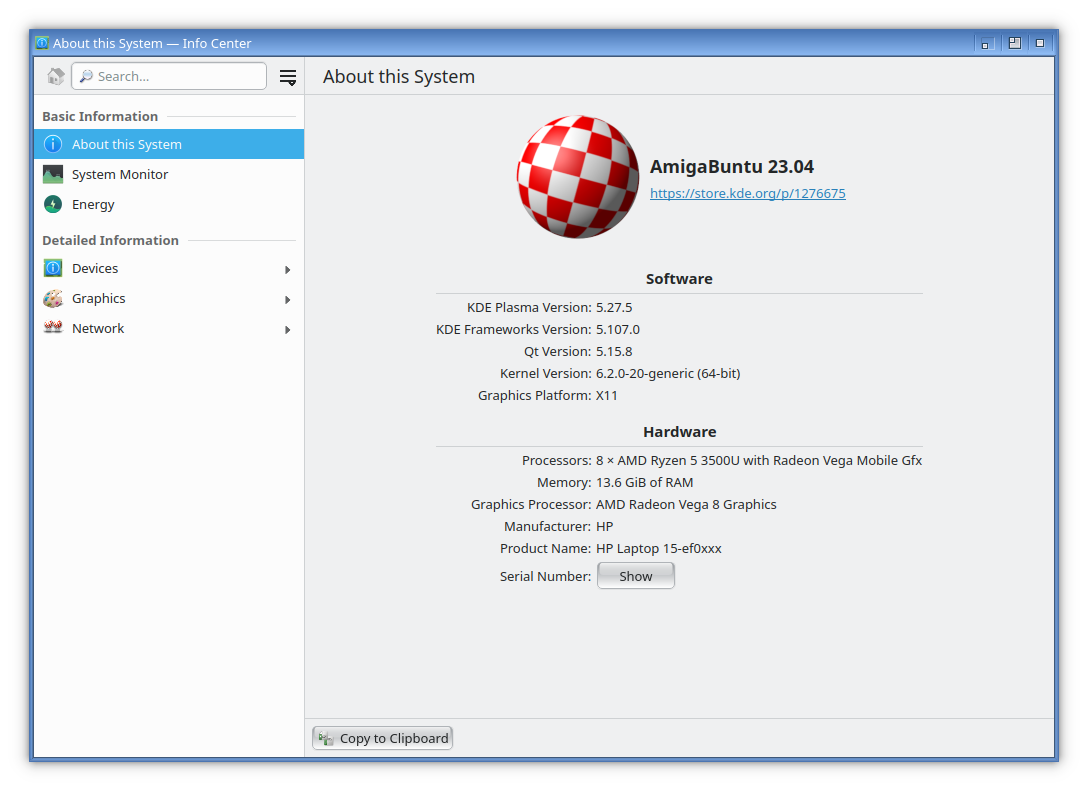
Task: Click the rightmost titlebar window button
Action: click(x=1040, y=43)
